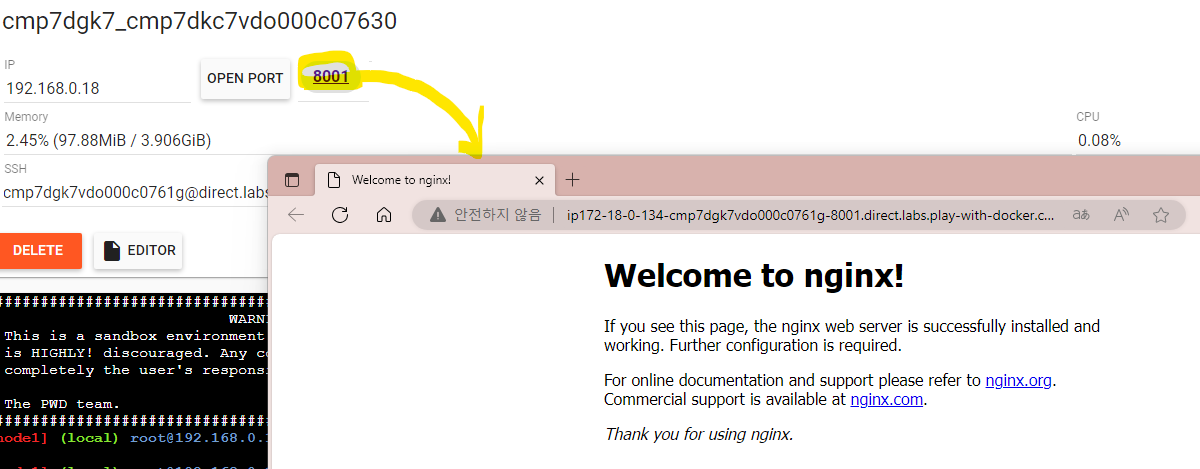Go back in the browser
This screenshot has width=1200, height=469.
(296, 214)
